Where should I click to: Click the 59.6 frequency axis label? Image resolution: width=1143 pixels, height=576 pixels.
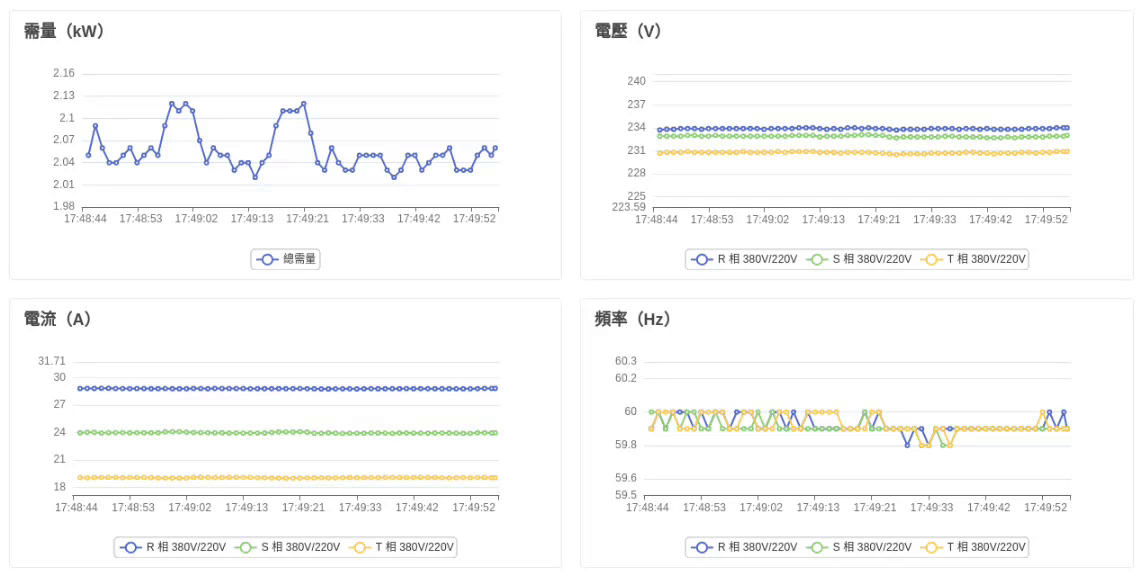(x=626, y=478)
